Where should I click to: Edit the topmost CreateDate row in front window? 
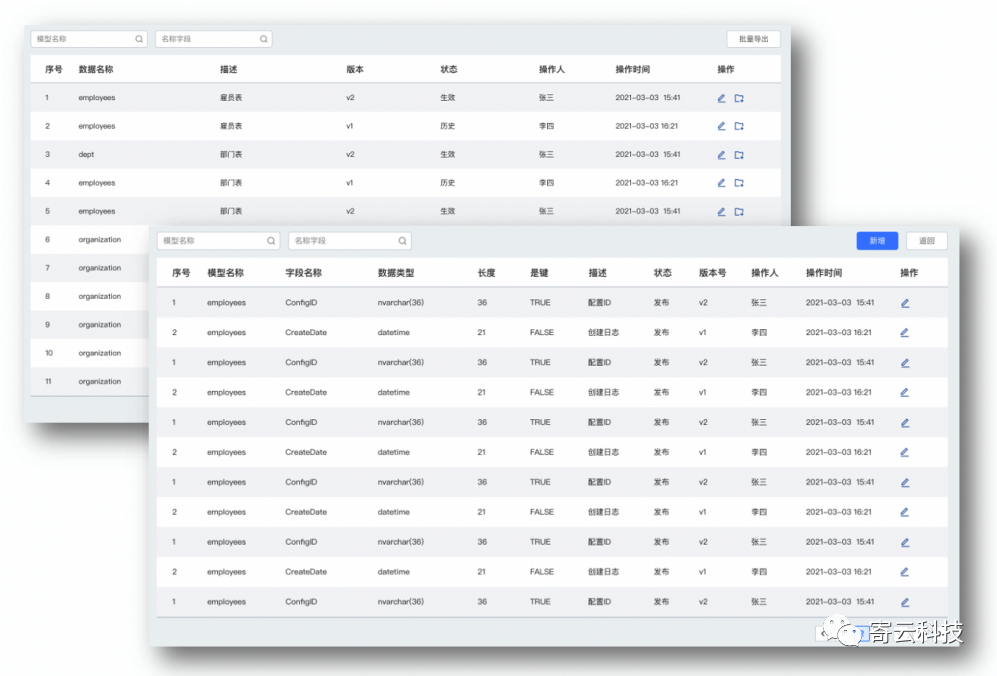pos(905,333)
